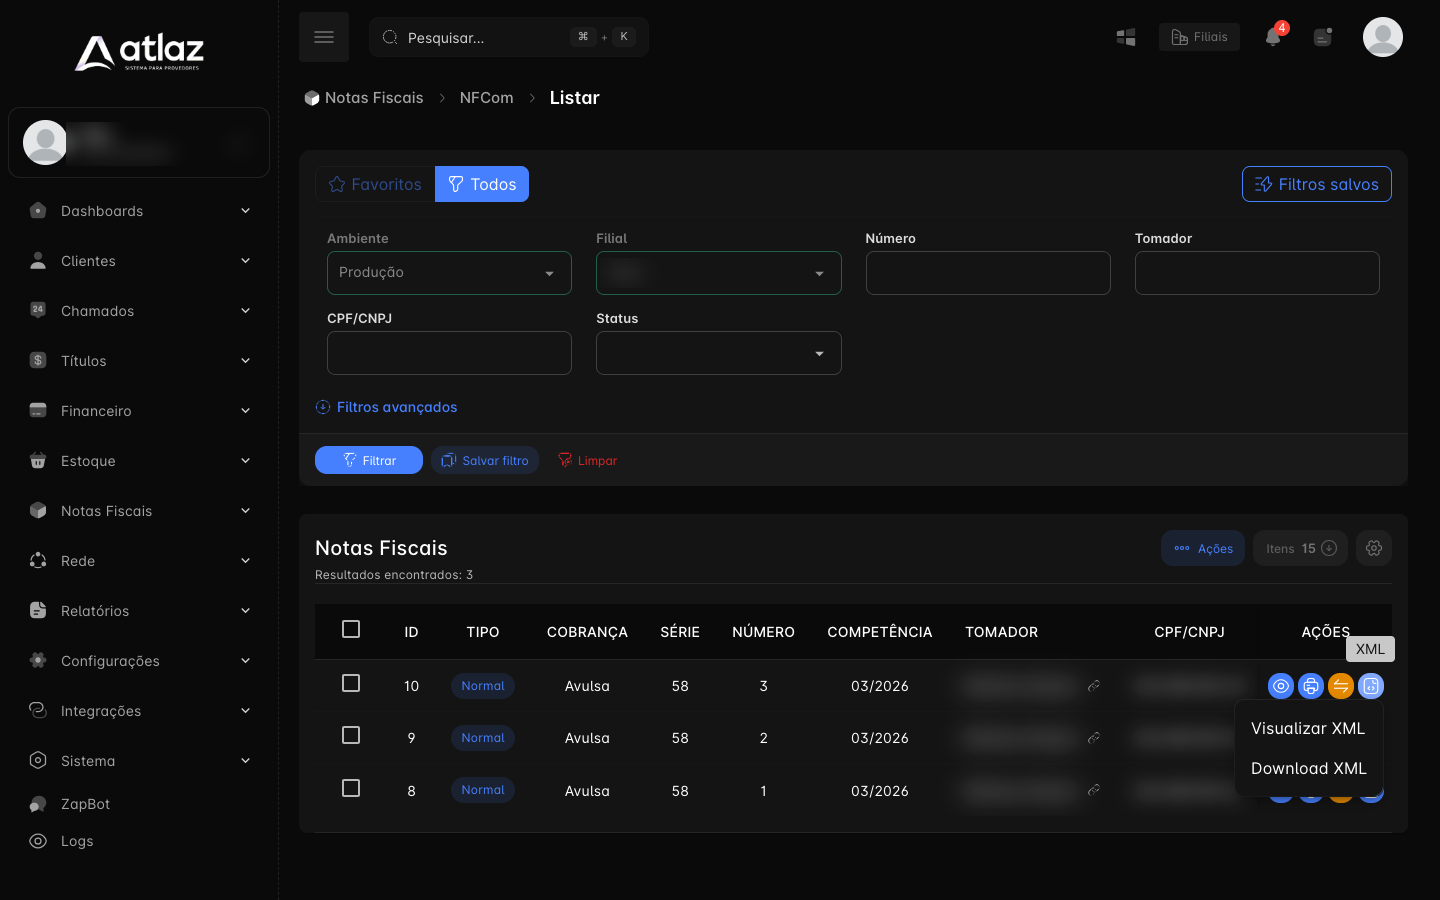Print invoice ID 10 with printer icon
Screen dimensions: 1440x900
click(x=1311, y=686)
